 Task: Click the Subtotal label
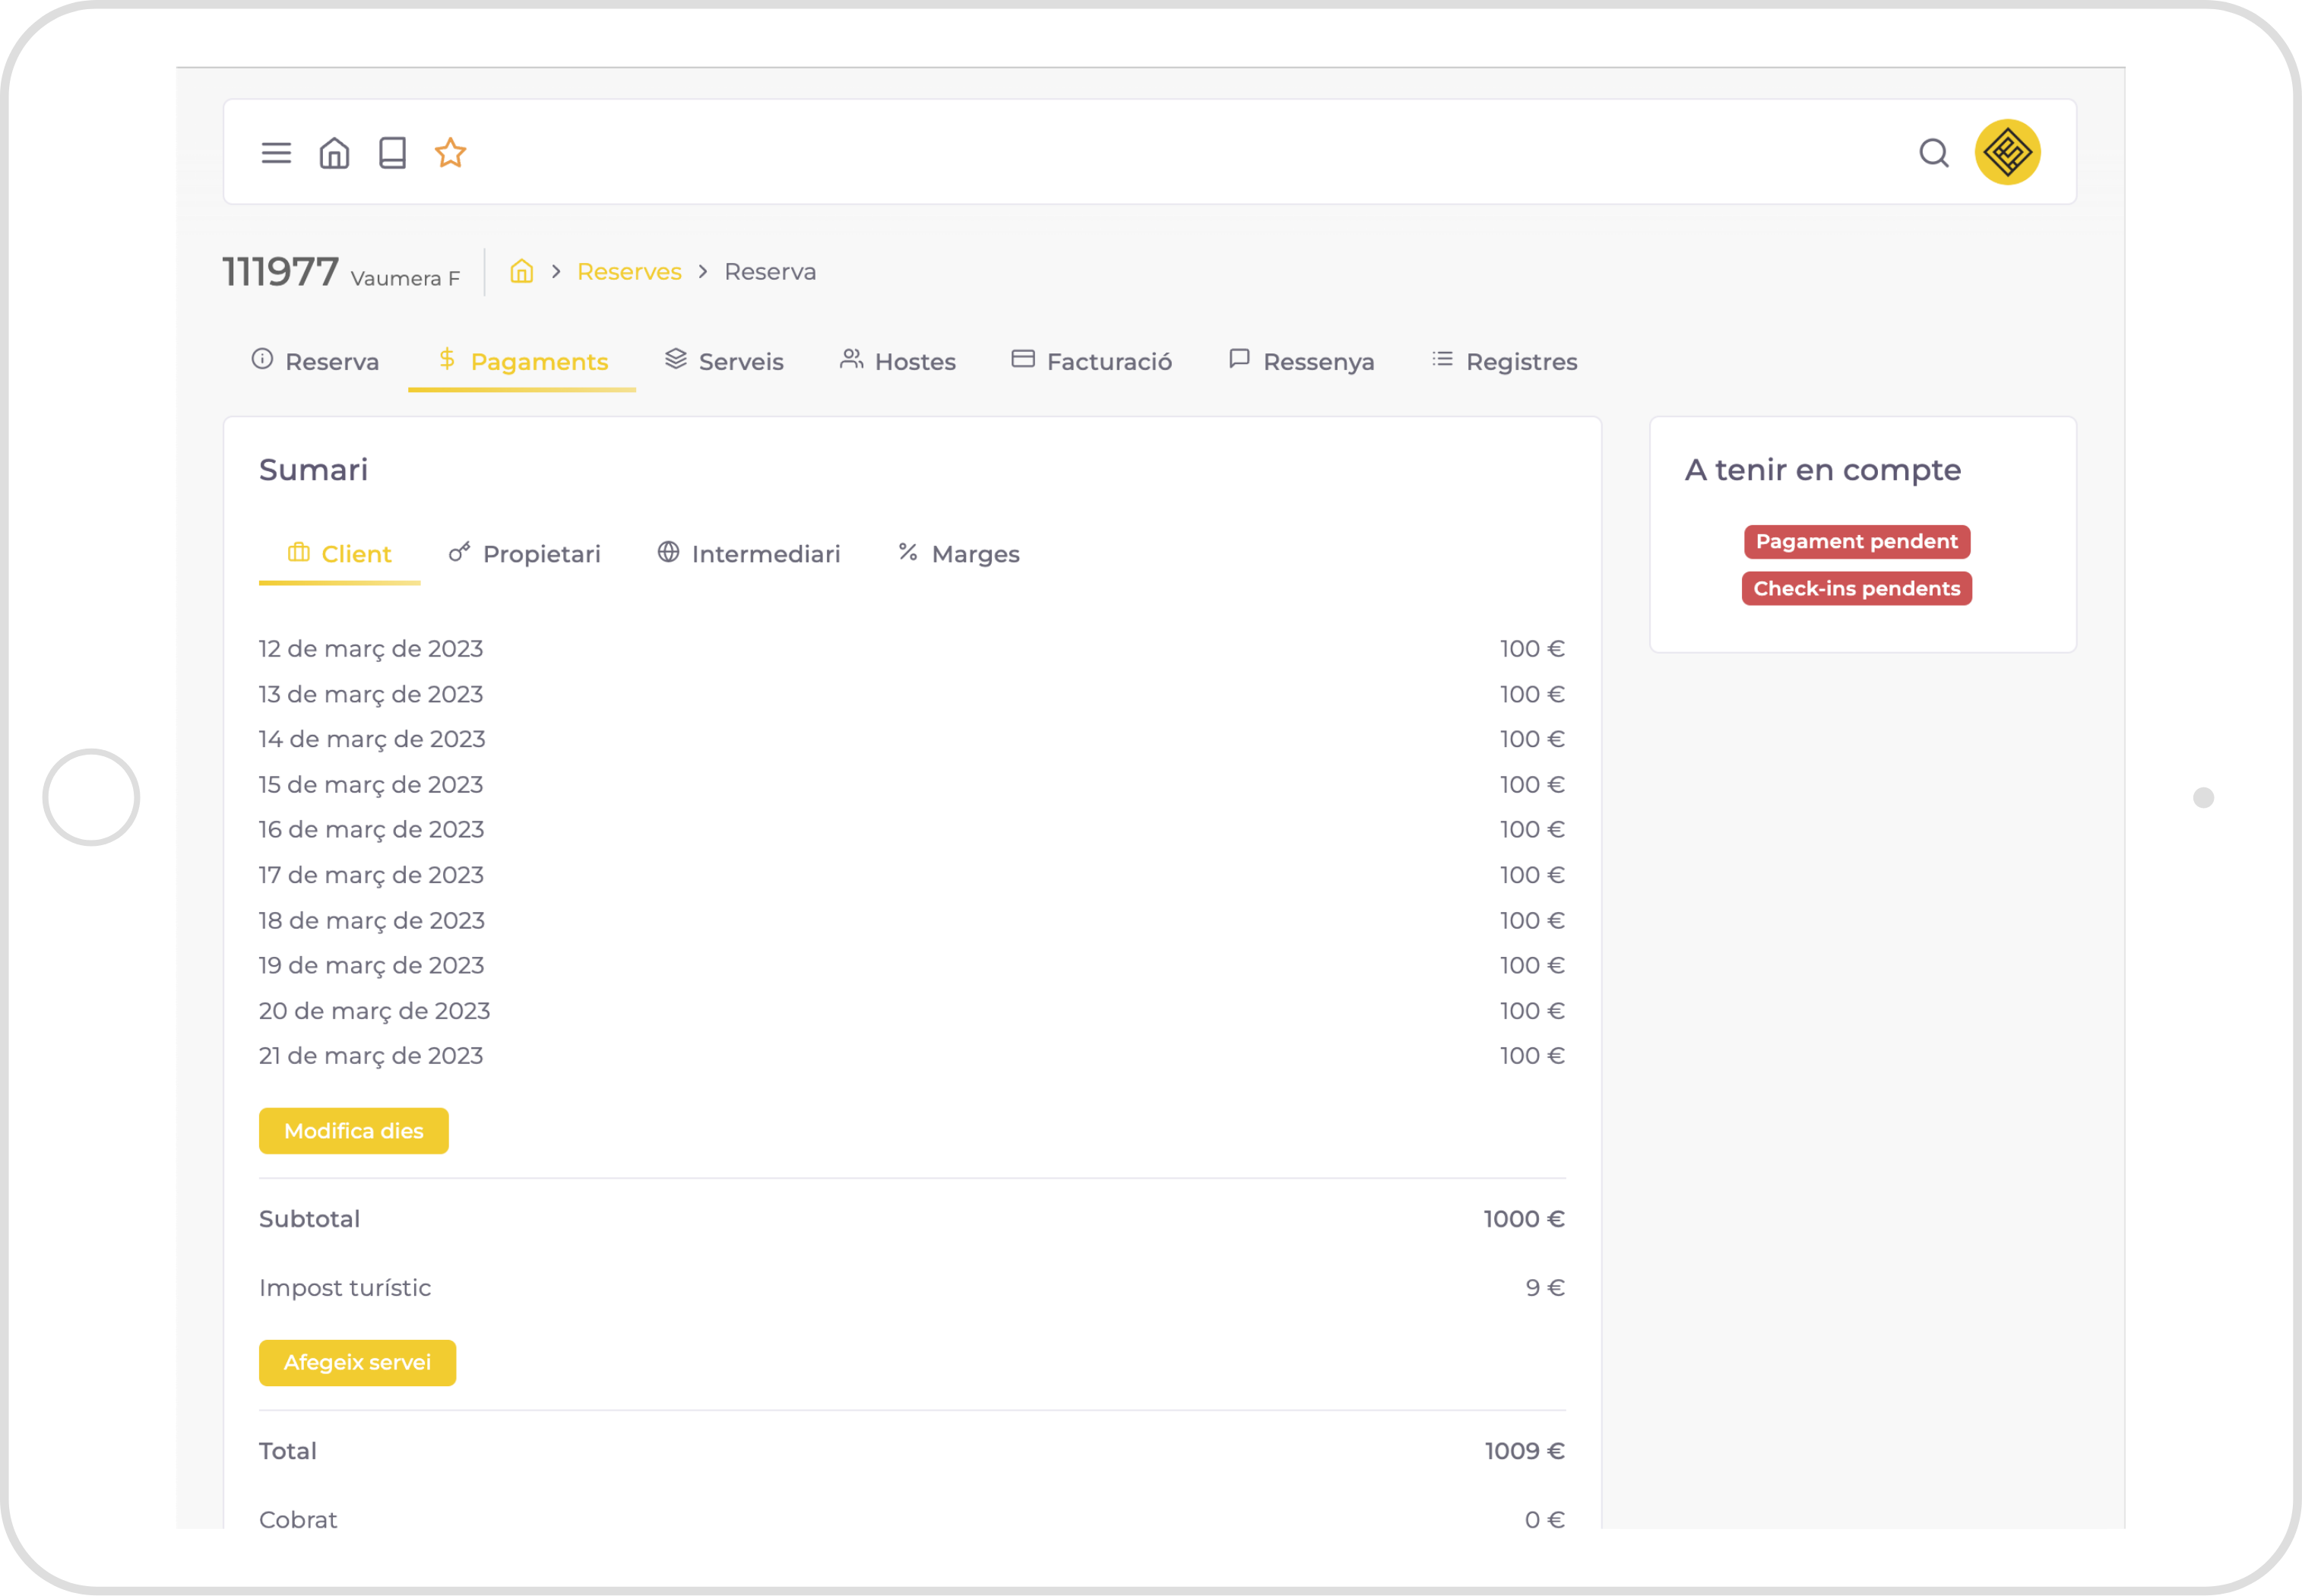(309, 1219)
